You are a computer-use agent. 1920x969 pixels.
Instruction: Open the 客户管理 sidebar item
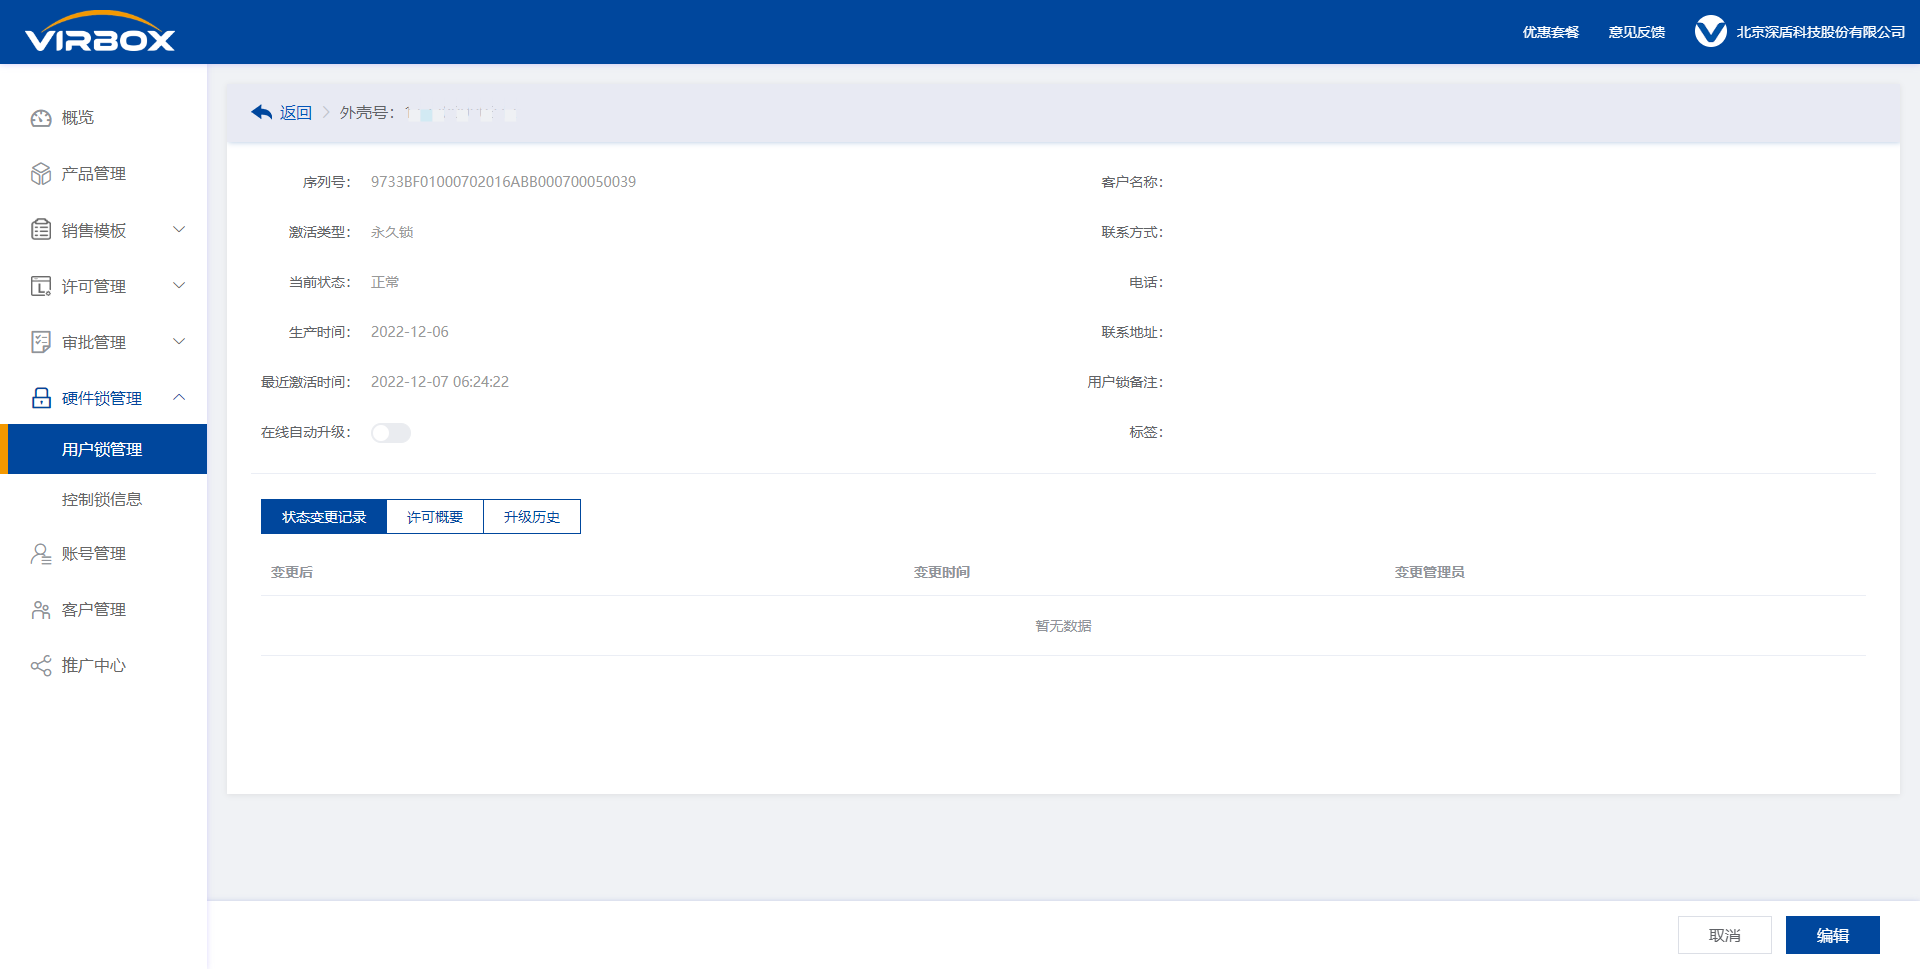click(104, 610)
